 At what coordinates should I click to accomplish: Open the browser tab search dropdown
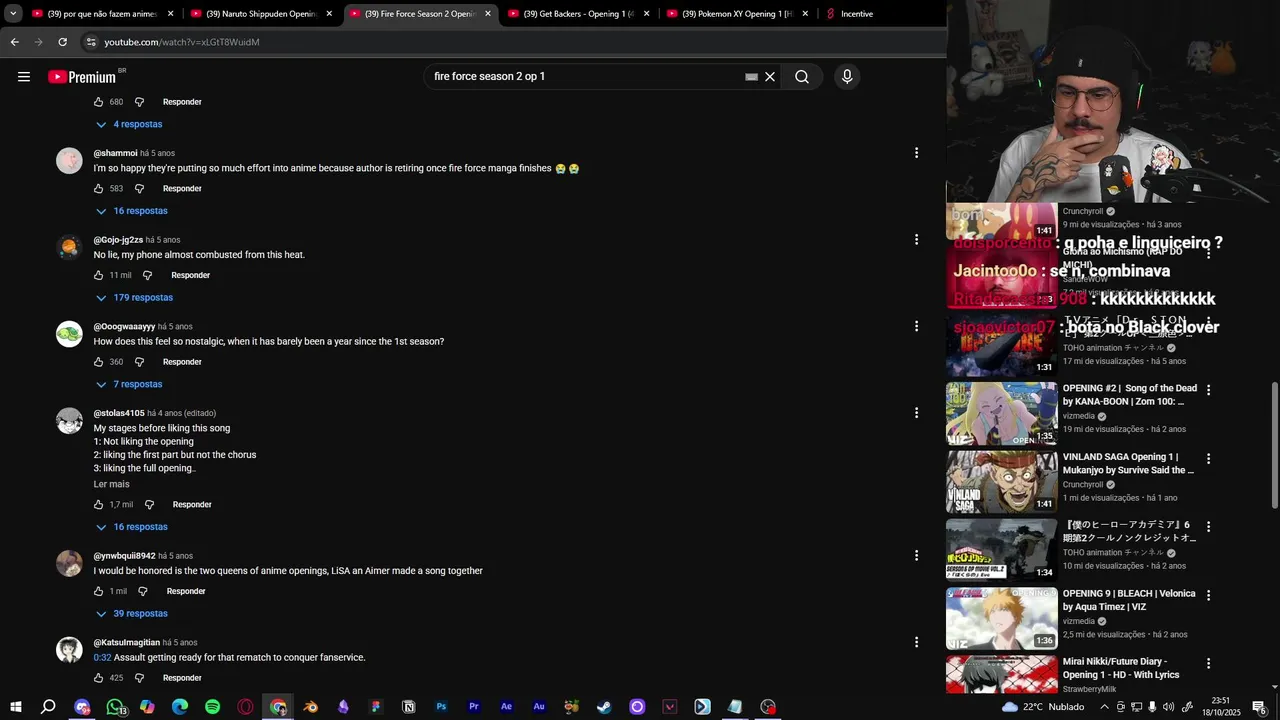pos(13,14)
